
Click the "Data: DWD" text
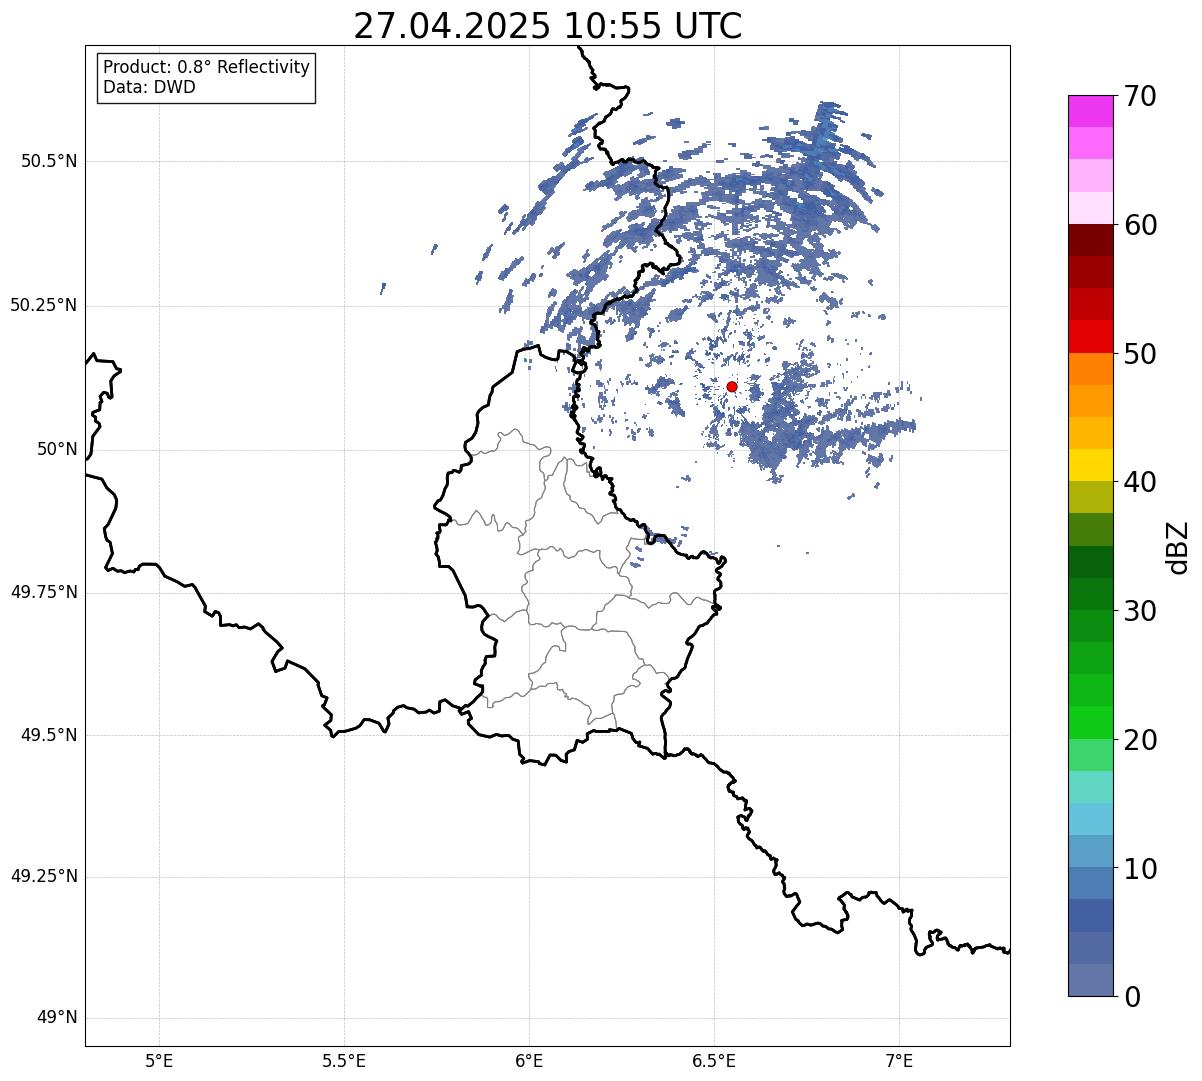[x=149, y=87]
